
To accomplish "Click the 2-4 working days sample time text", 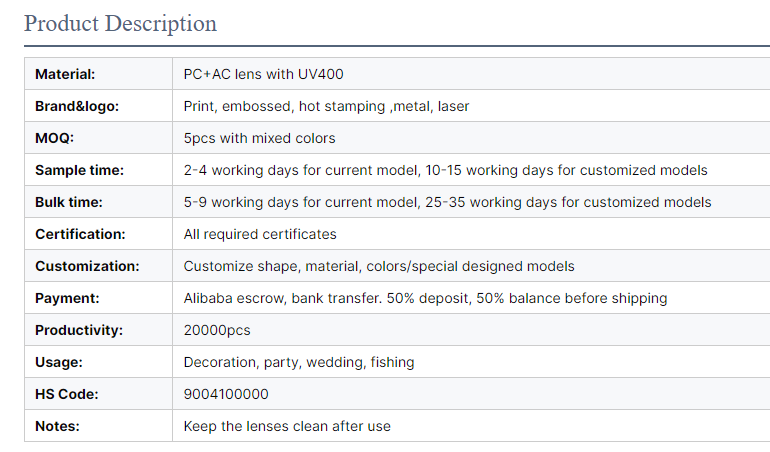I will click(445, 170).
